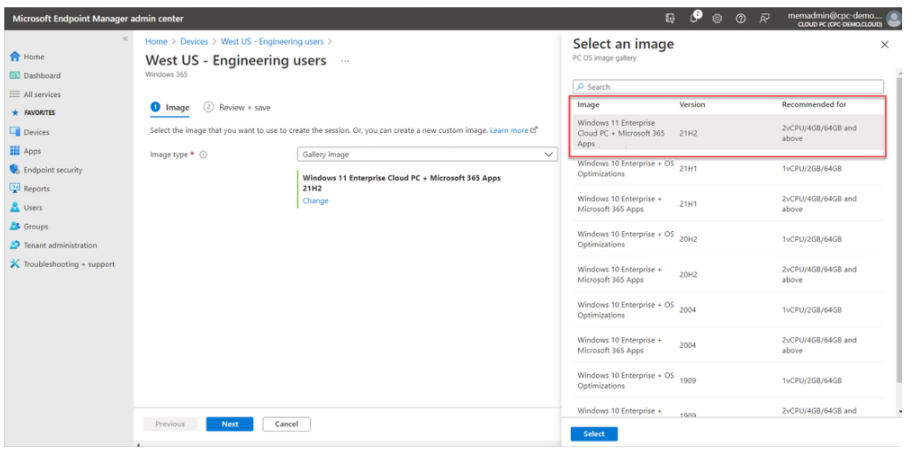Click the Devices breadcrumb link
The height and width of the screenshot is (453, 912).
click(x=193, y=42)
